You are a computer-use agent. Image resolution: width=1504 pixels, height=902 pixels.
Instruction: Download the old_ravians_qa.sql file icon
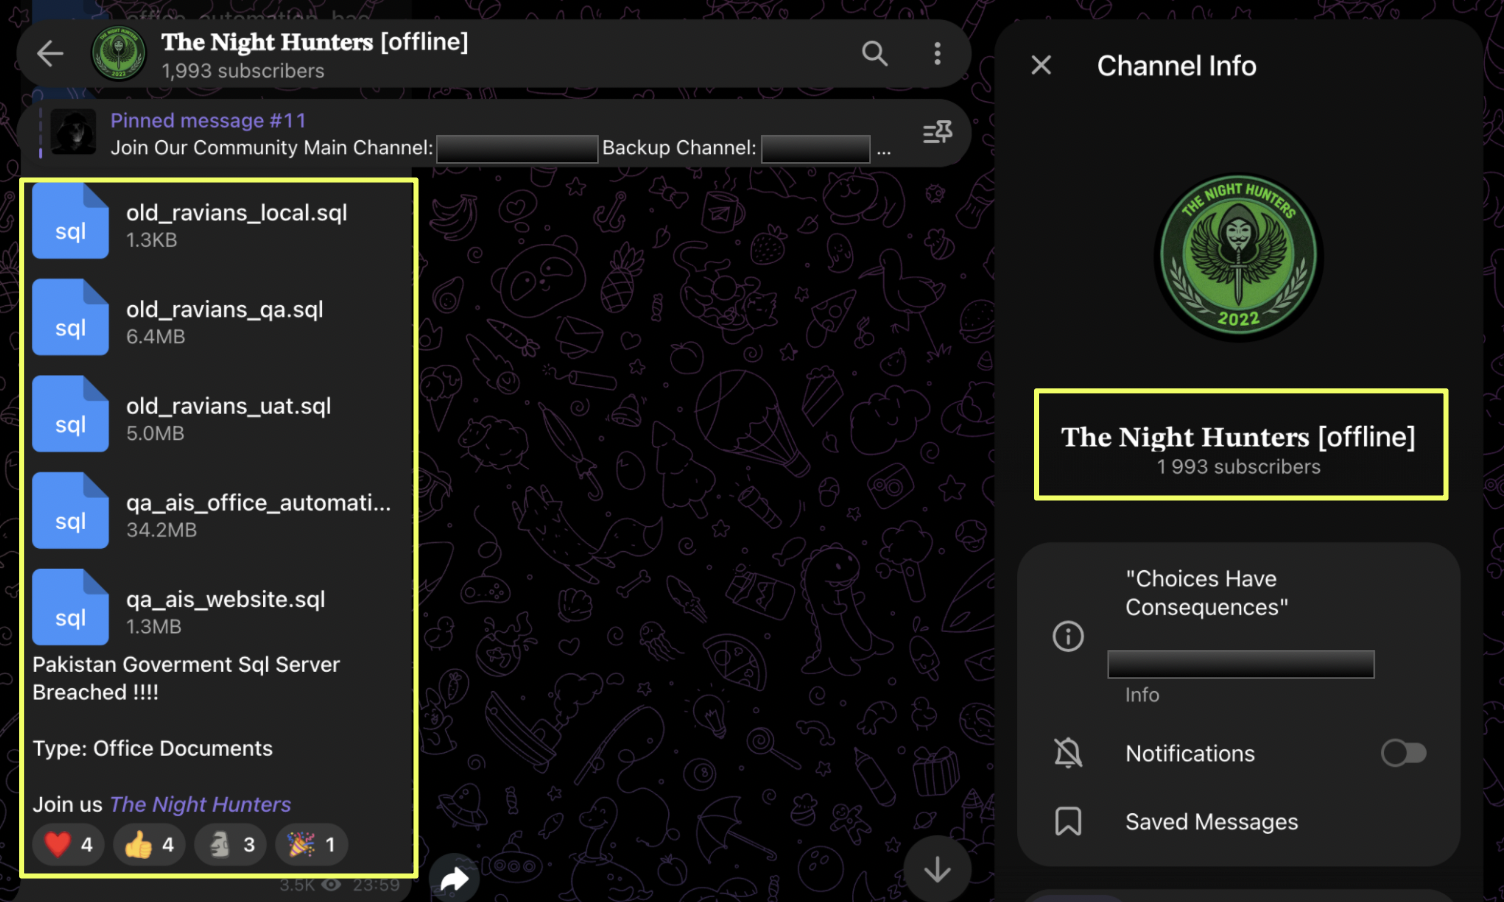tap(70, 318)
